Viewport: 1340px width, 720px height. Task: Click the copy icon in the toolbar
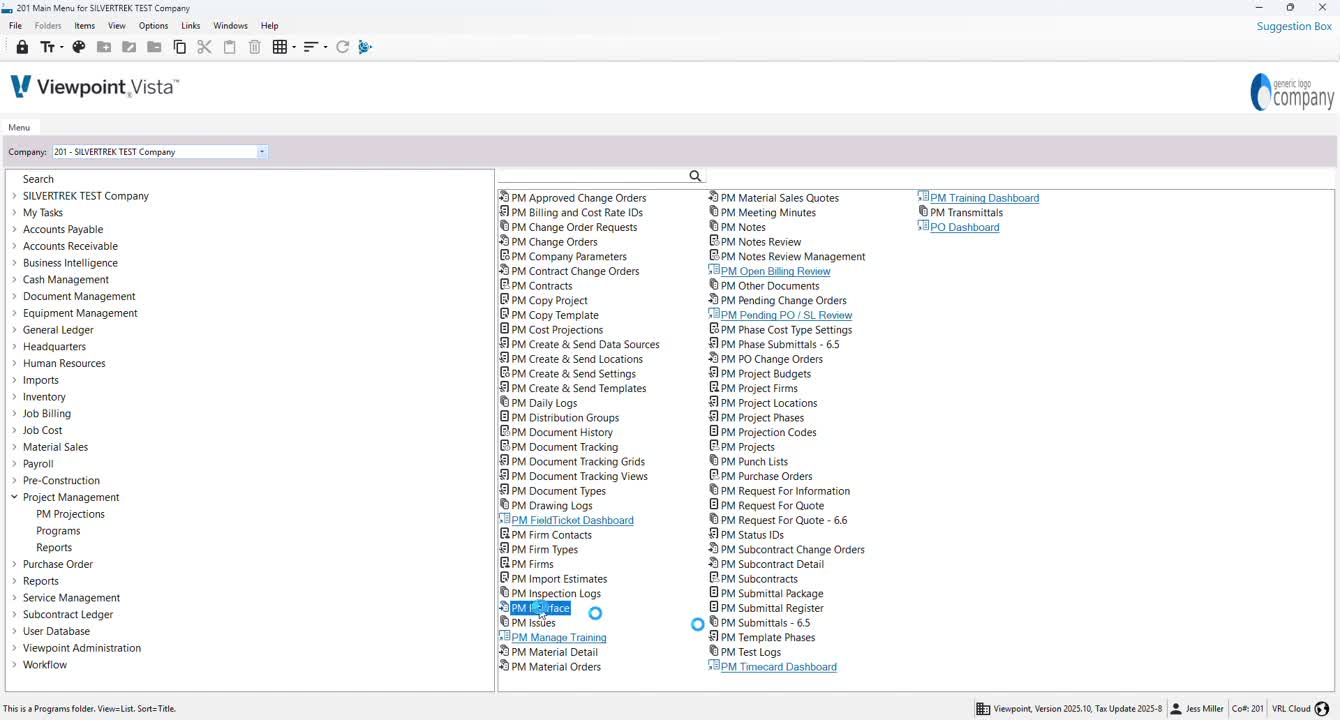pyautogui.click(x=180, y=47)
